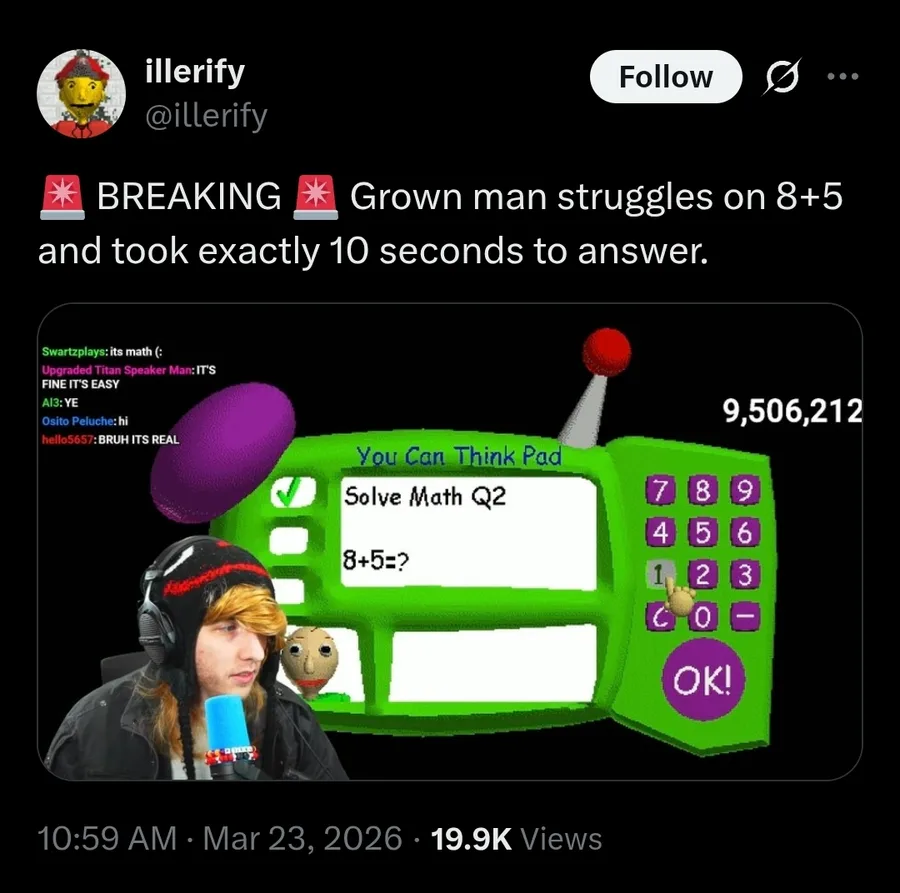Click the empty second question checkbox
900x893 pixels.
[x=289, y=541]
